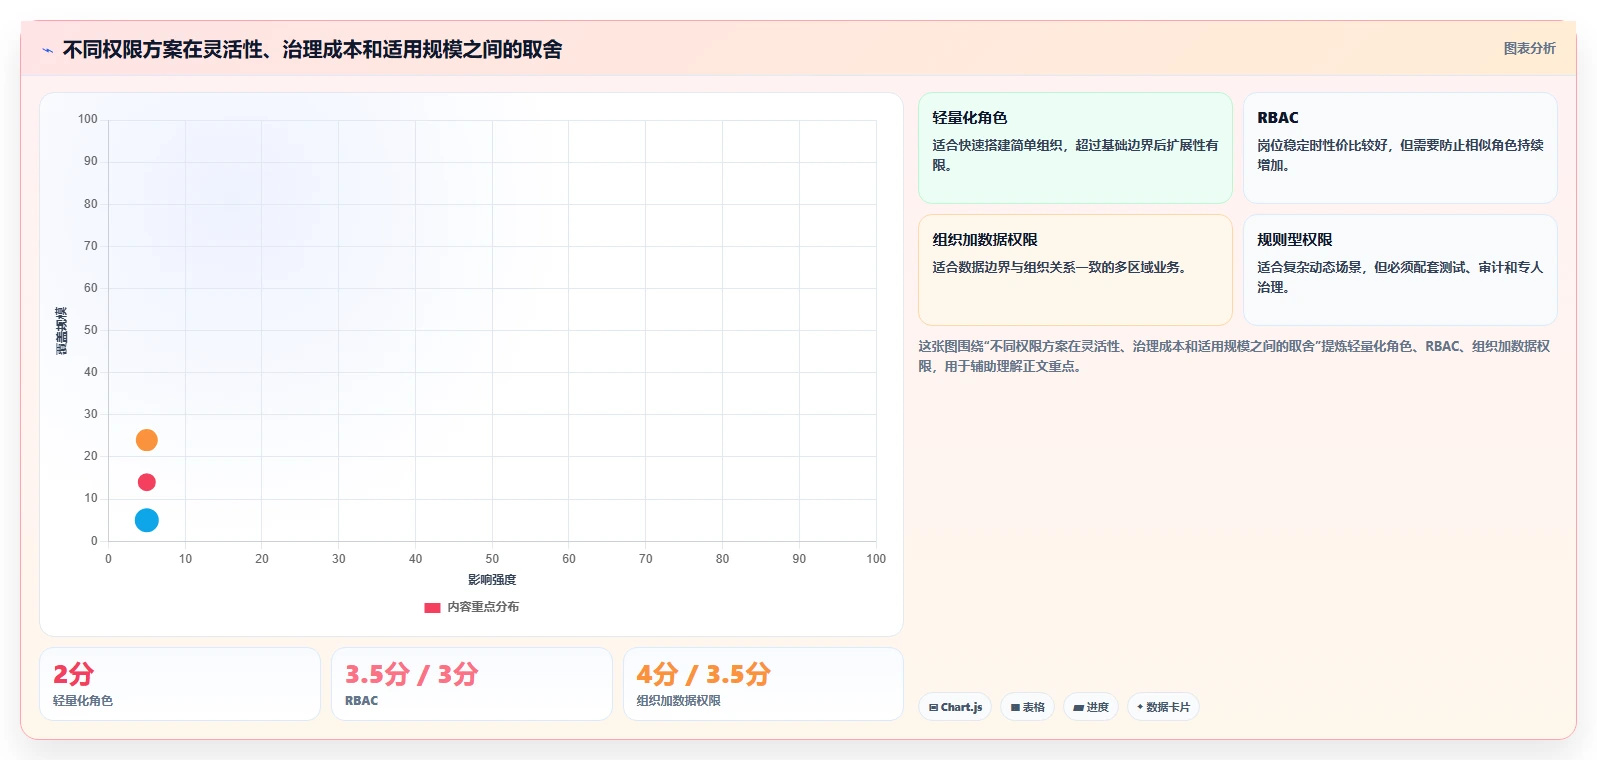Click the 50 label on the y-axis
Image resolution: width=1597 pixels, height=760 pixels.
(91, 330)
